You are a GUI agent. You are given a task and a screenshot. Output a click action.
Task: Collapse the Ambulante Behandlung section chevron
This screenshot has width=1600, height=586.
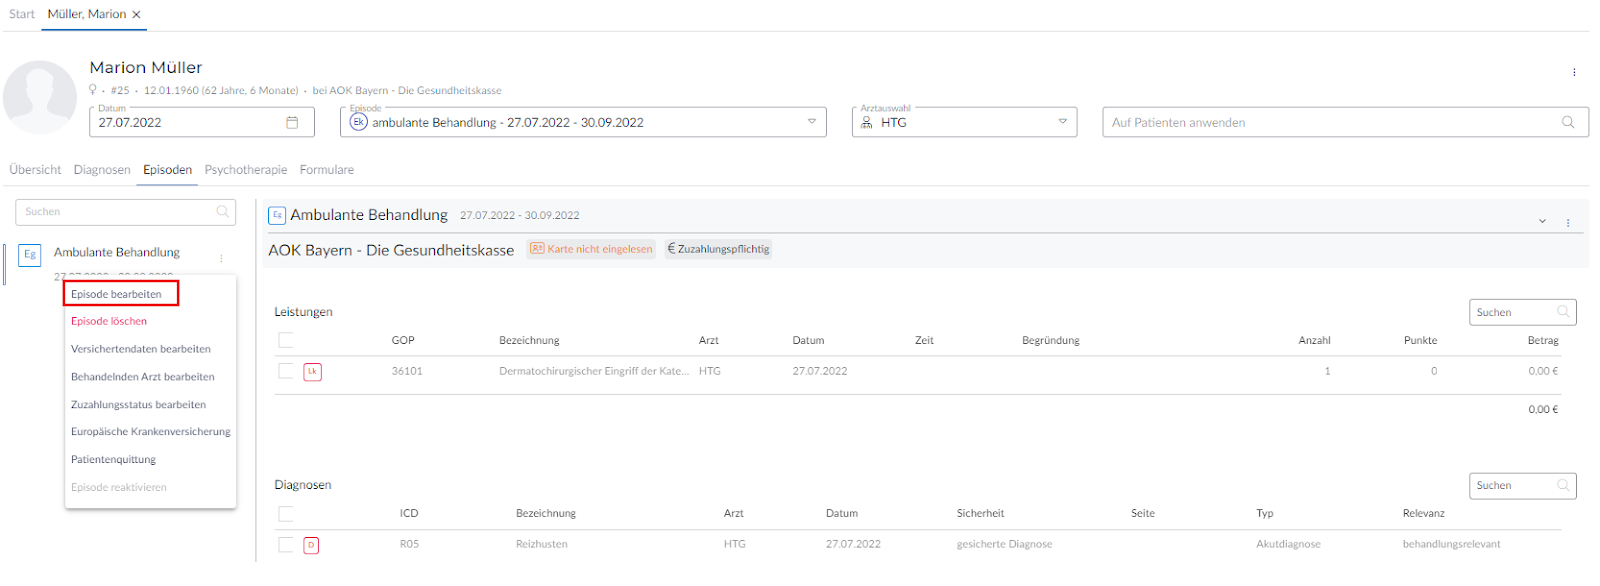[1542, 221]
